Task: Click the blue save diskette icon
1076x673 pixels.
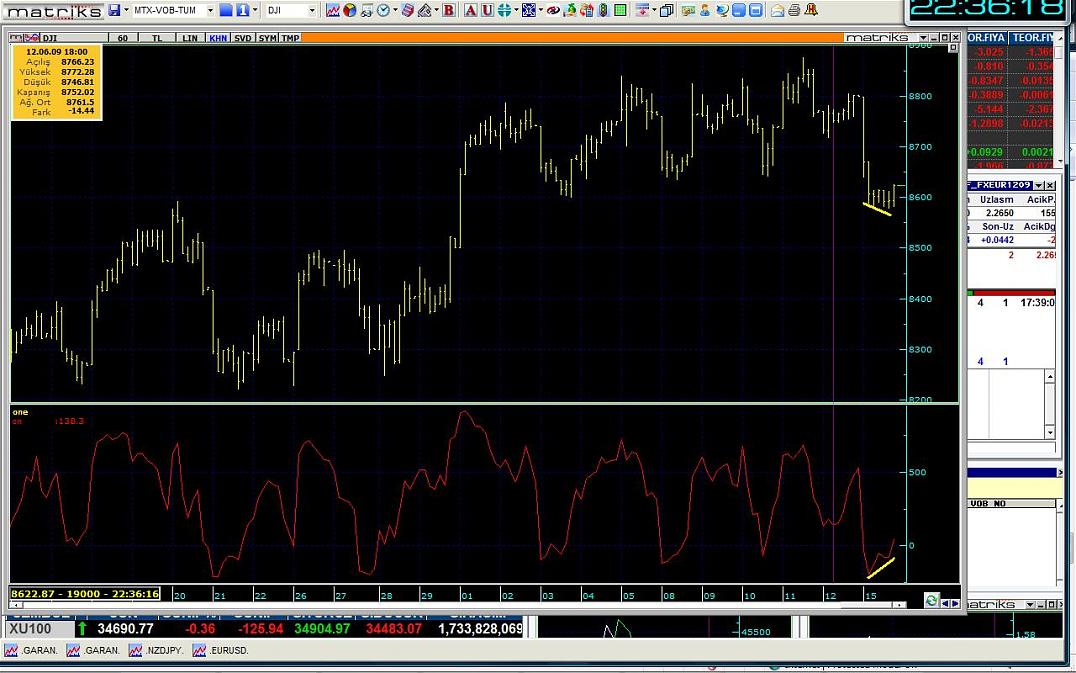Action: pyautogui.click(x=114, y=10)
